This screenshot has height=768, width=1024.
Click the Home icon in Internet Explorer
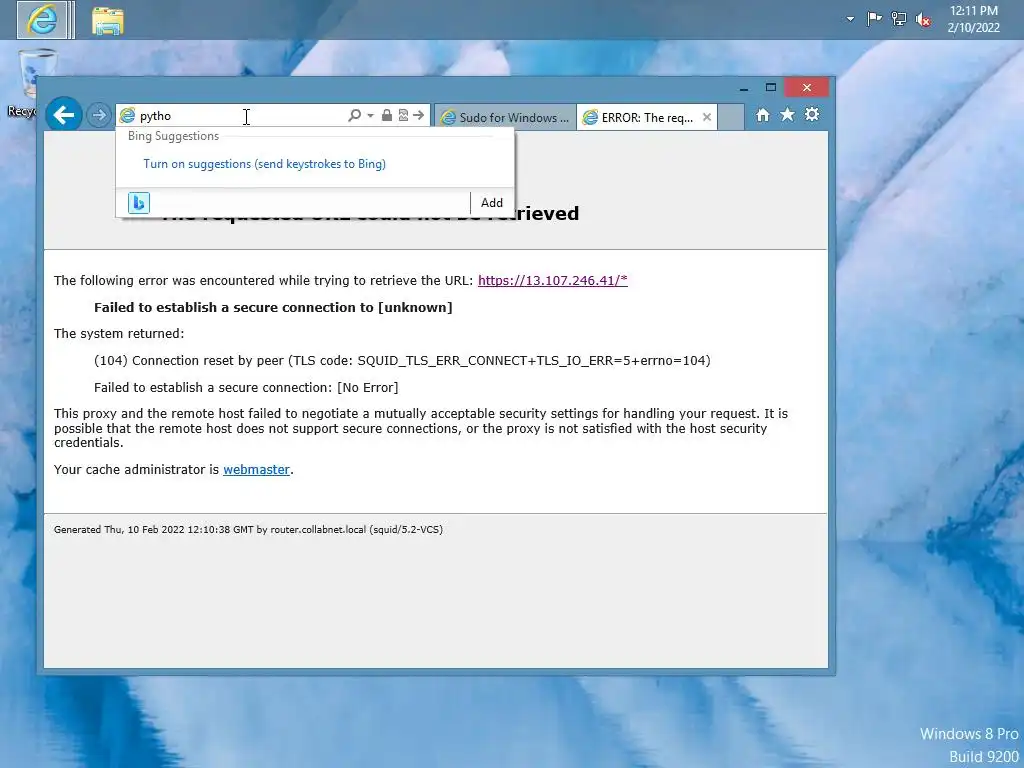point(763,115)
